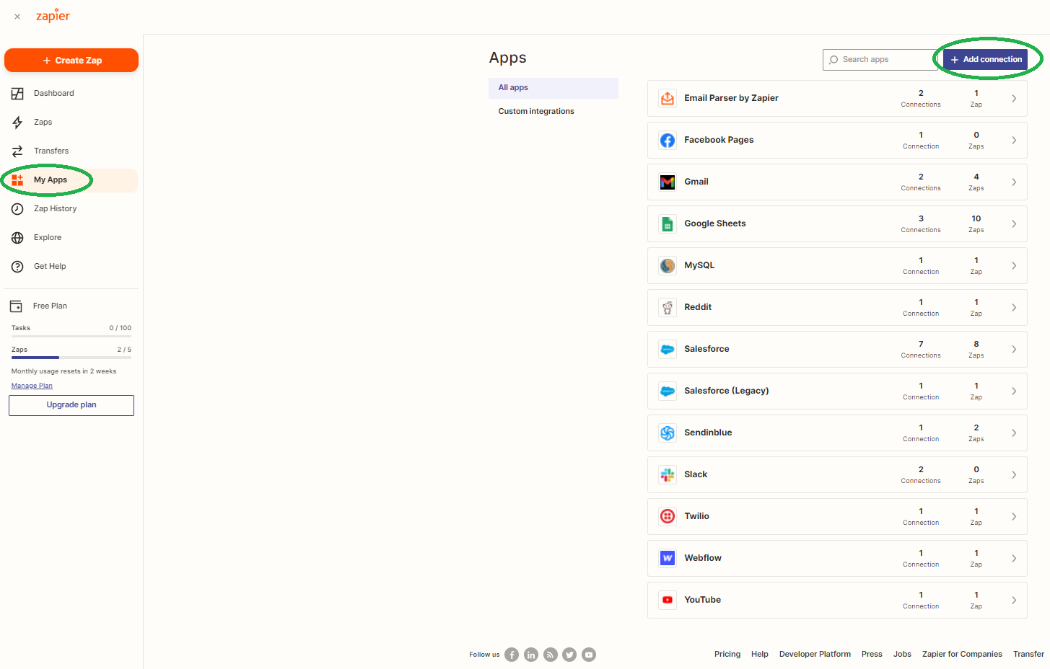Go to Zaps in the sidebar
This screenshot has width=1050, height=669.
coord(43,122)
